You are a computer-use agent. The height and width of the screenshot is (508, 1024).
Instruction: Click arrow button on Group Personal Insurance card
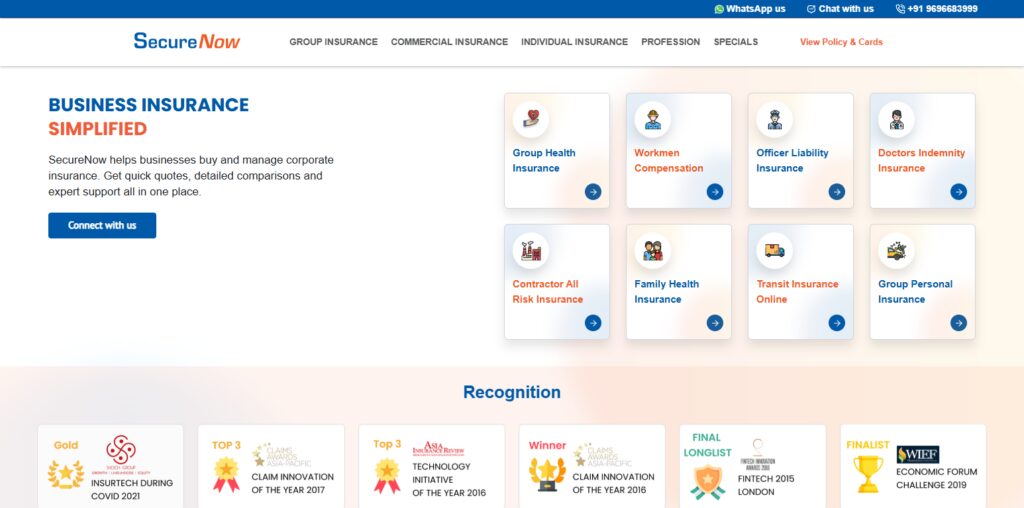tap(959, 323)
